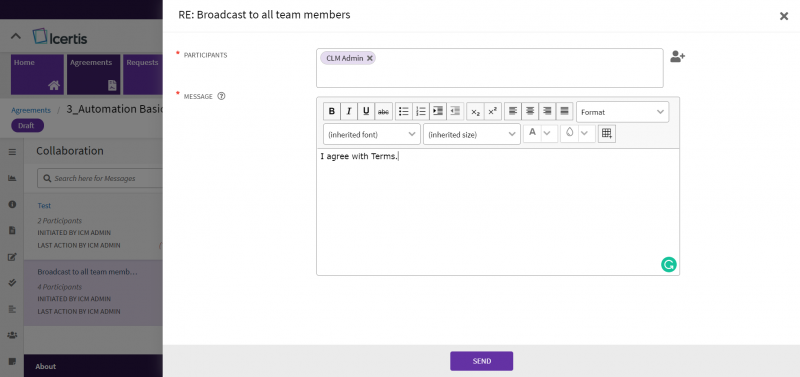Expand the font color picker arrow

tap(547, 133)
